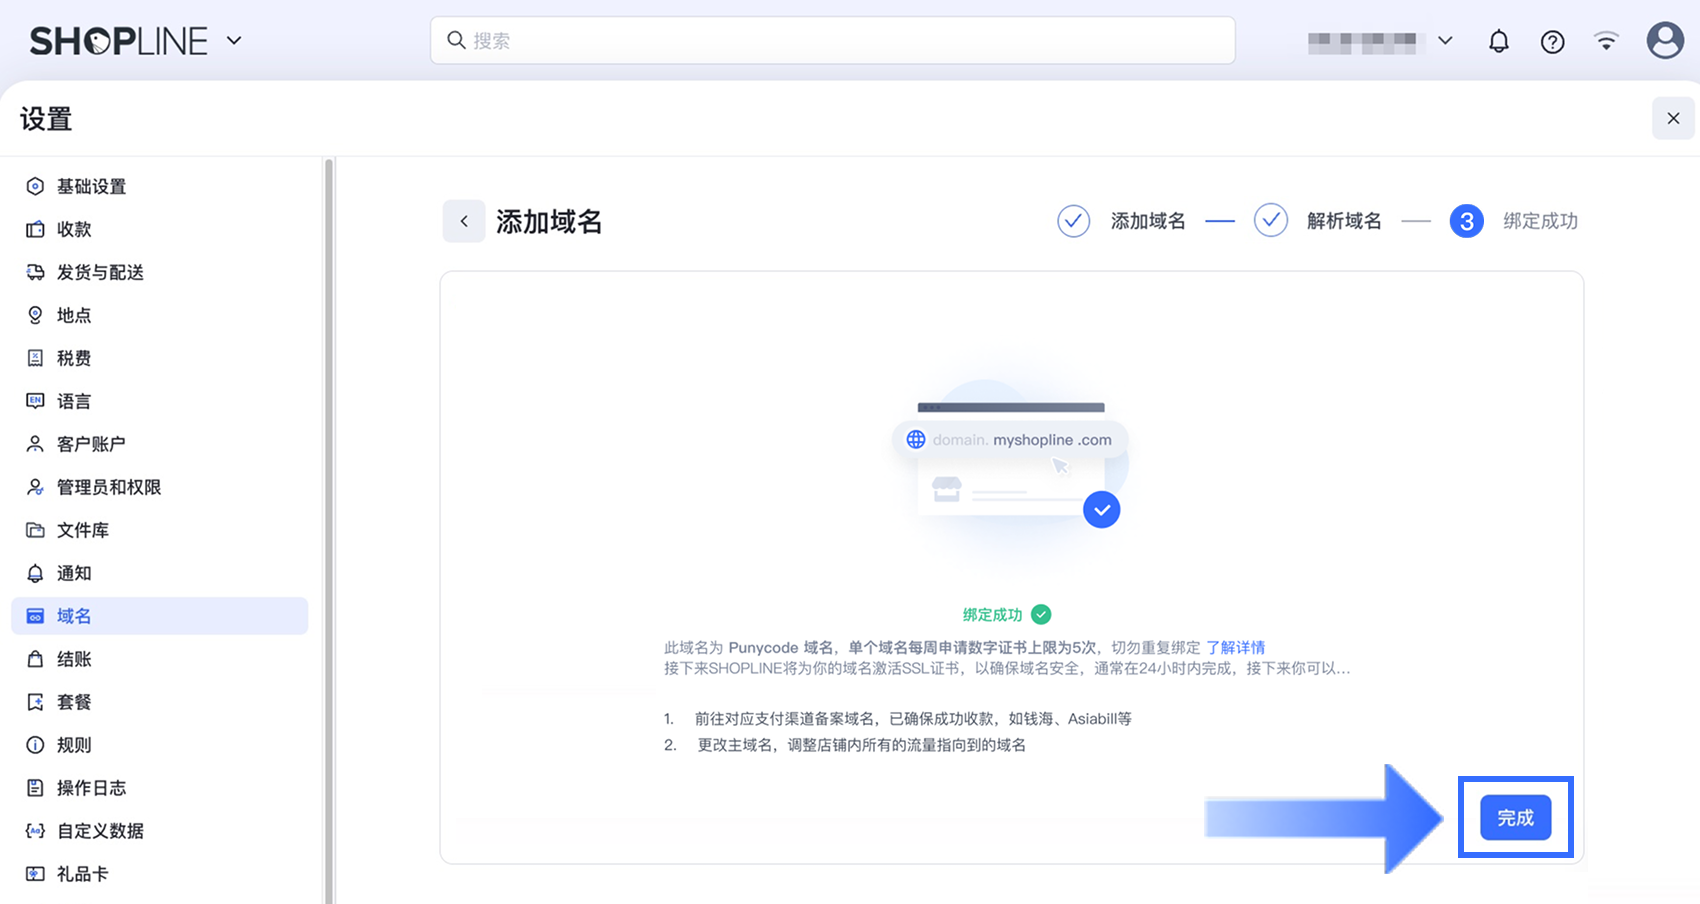This screenshot has height=904, width=1700.
Task: Go back with the arrow beside 添加域名
Action: coord(464,221)
